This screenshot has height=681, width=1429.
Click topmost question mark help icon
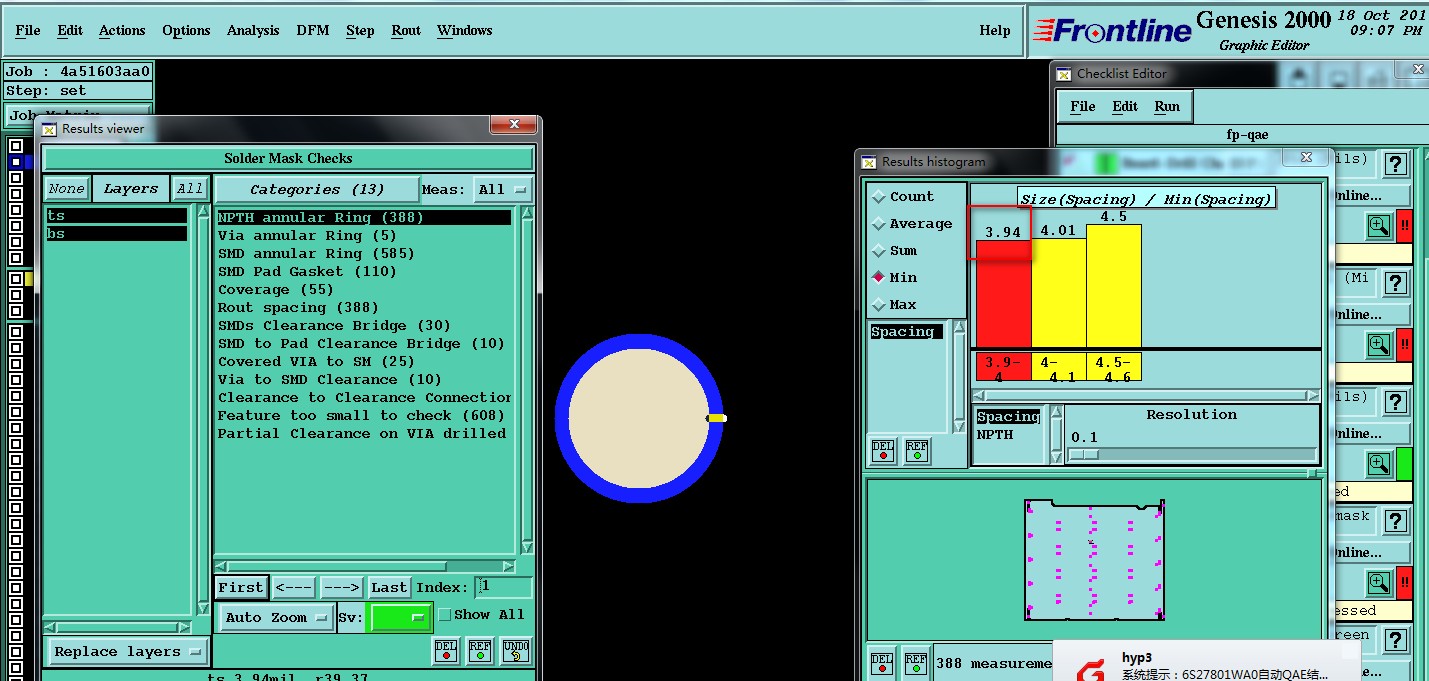[x=1395, y=164]
